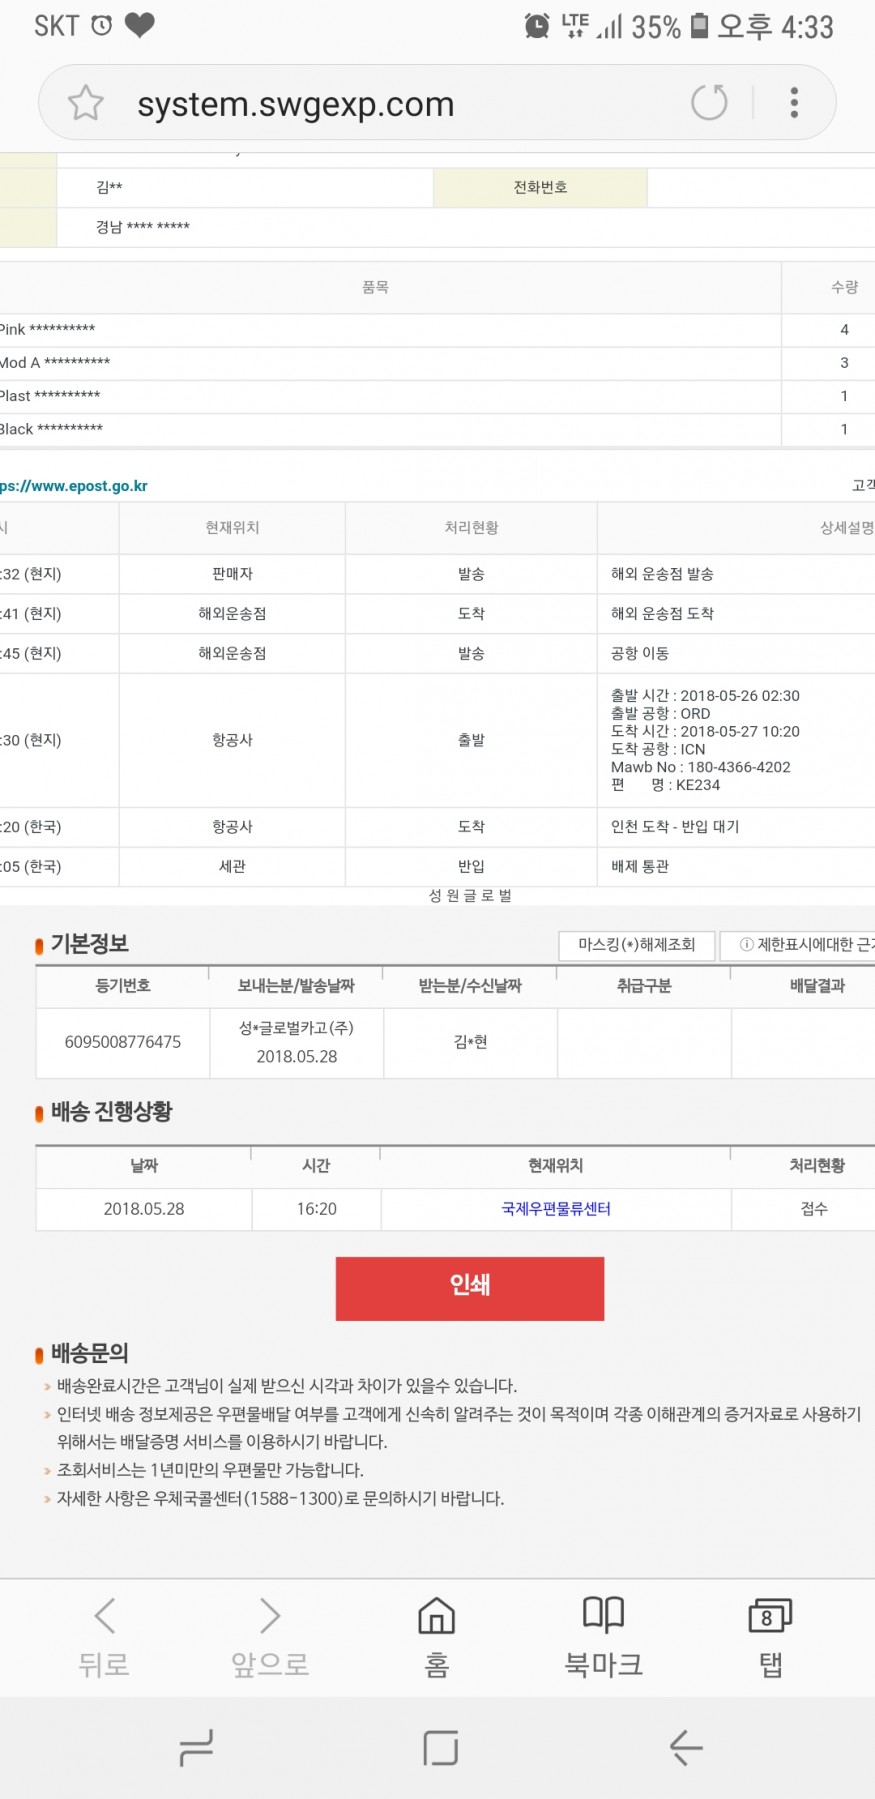The width and height of the screenshot is (875, 1799).
Task: Open the 제한표시에대한 근거 info button
Action: (800, 945)
